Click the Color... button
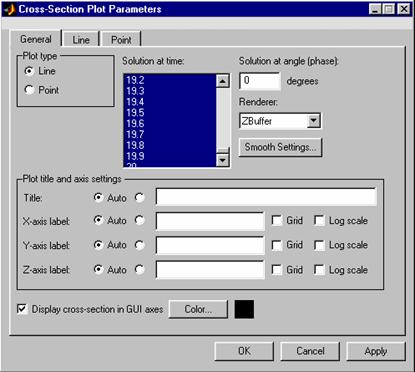Screen dimensions: 415x372 click(x=198, y=309)
